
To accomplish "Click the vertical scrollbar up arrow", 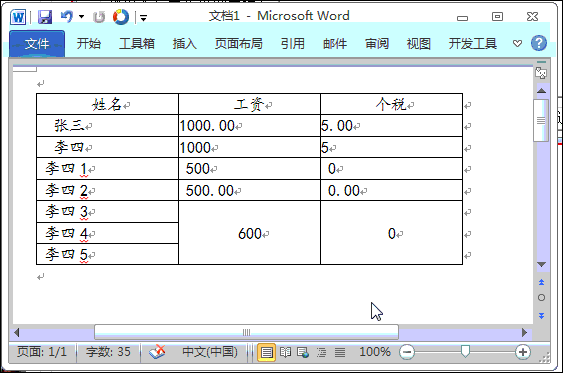I will click(541, 90).
